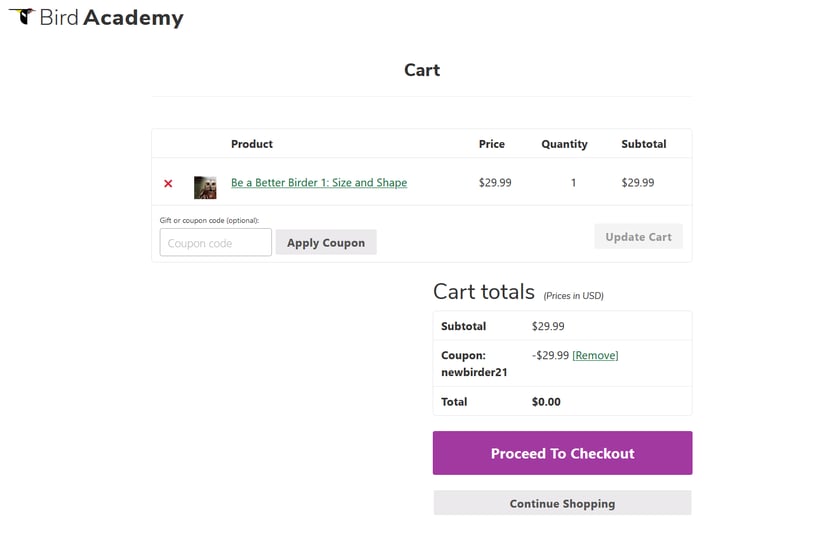Click the hummingbird logo icon
The height and width of the screenshot is (533, 828).
coord(21,15)
